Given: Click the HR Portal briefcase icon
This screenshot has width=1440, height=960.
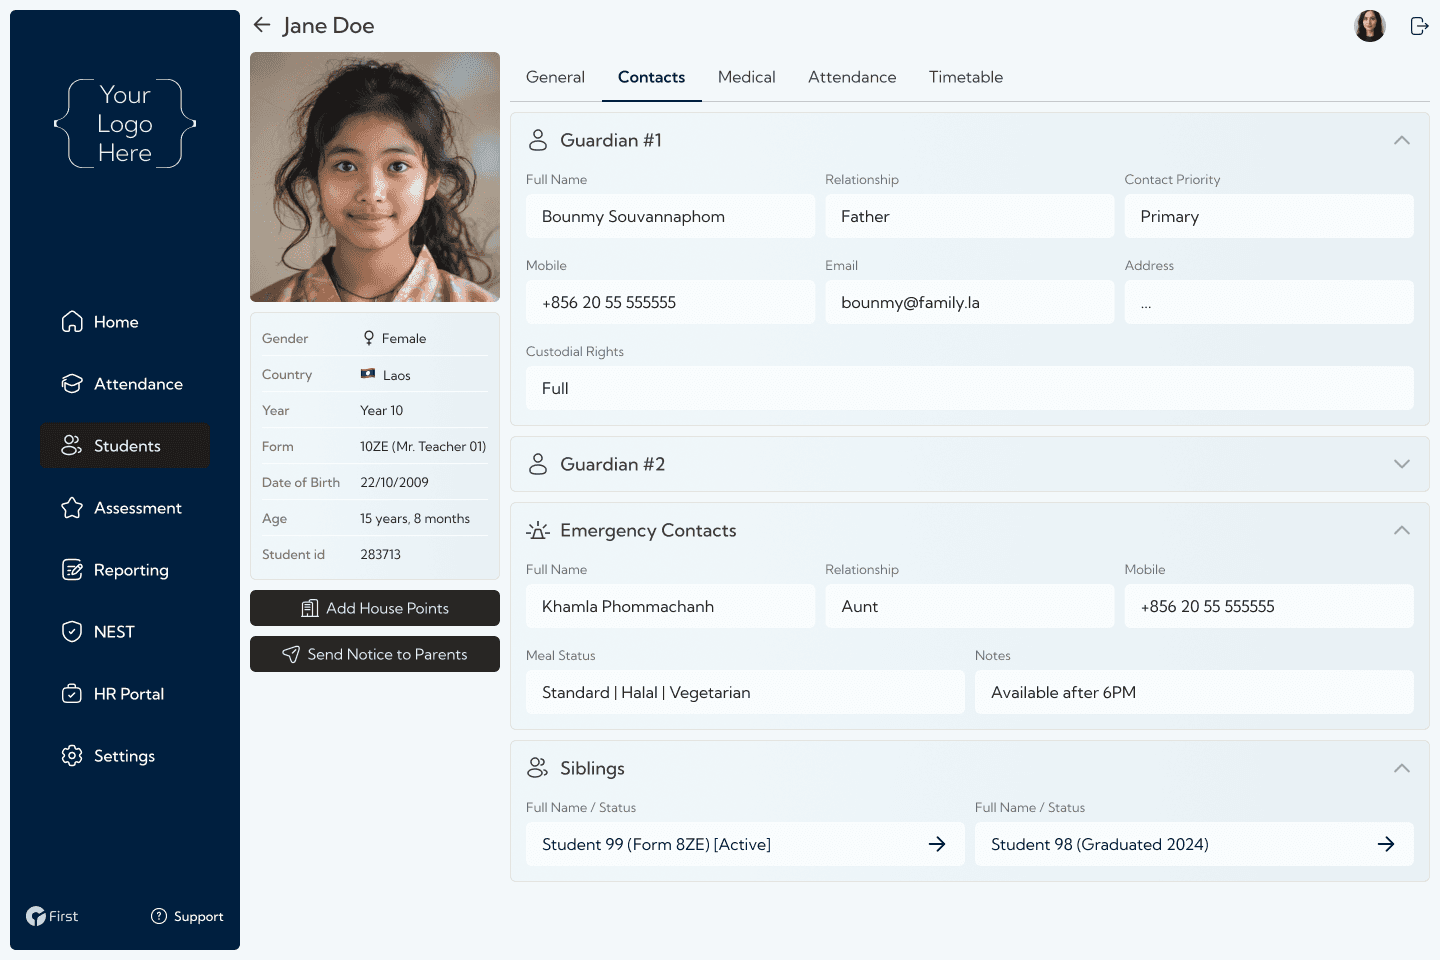Looking at the screenshot, I should pos(72,694).
